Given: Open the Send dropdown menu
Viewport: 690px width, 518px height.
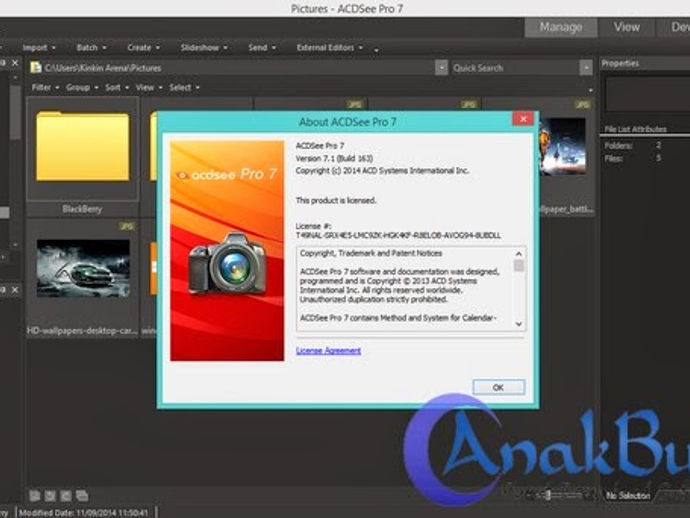Looking at the screenshot, I should click(262, 48).
